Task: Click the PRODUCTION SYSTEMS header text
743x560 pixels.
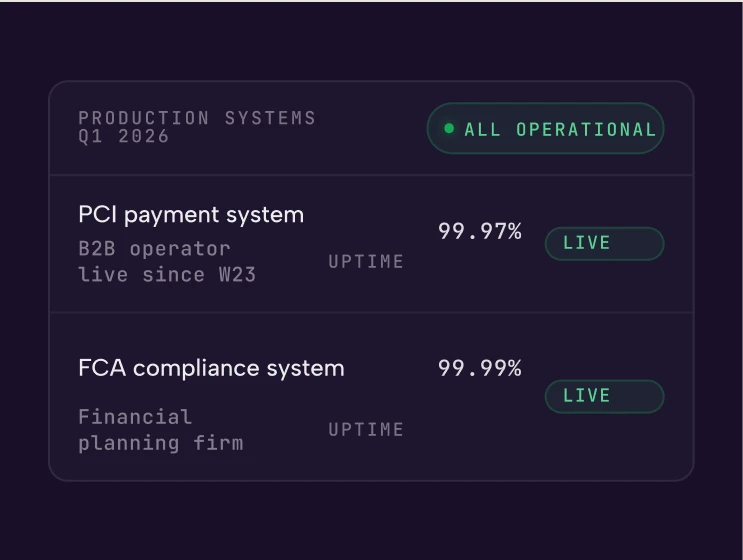Action: coord(197,118)
